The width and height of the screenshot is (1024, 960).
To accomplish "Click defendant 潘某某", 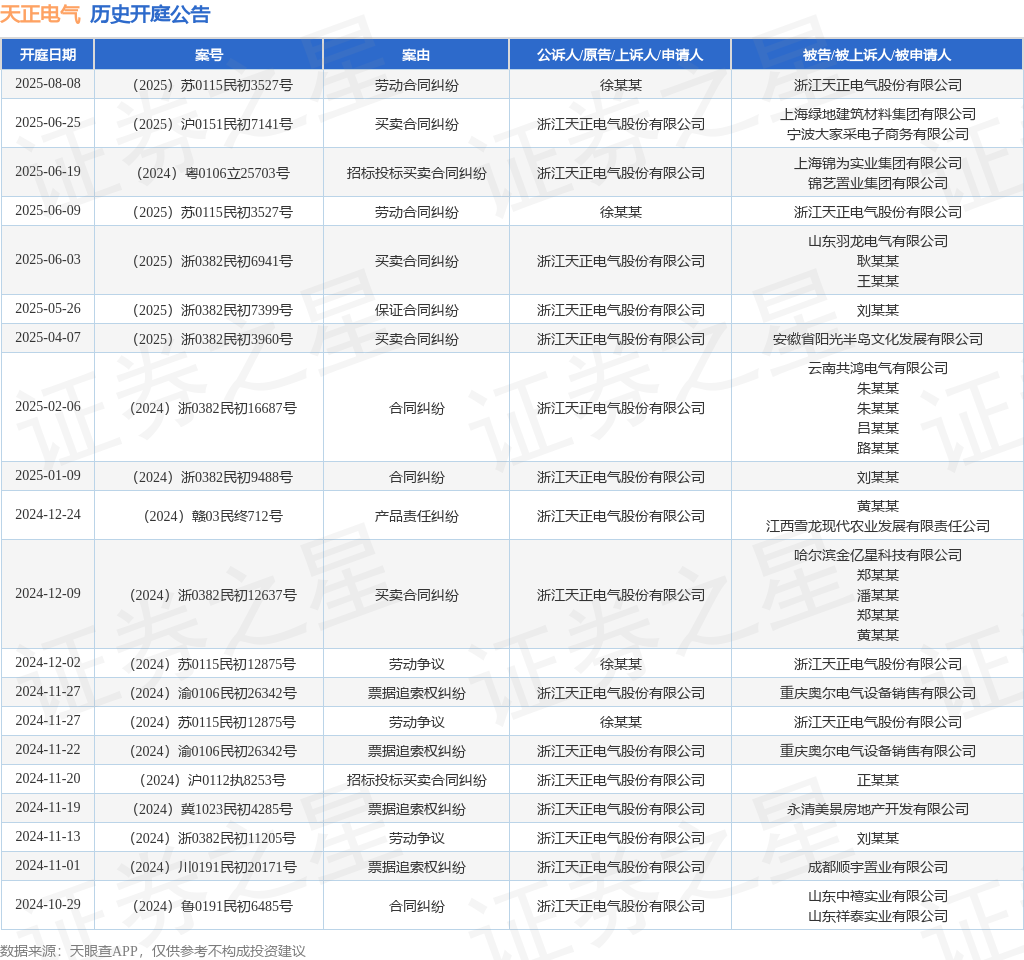I will (x=877, y=595).
